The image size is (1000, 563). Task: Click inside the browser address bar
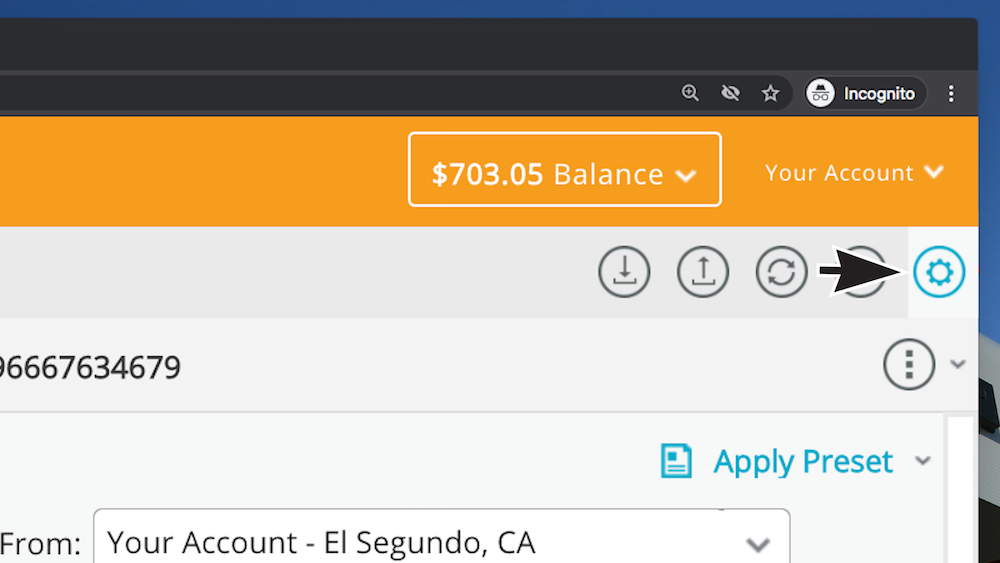coord(332,93)
